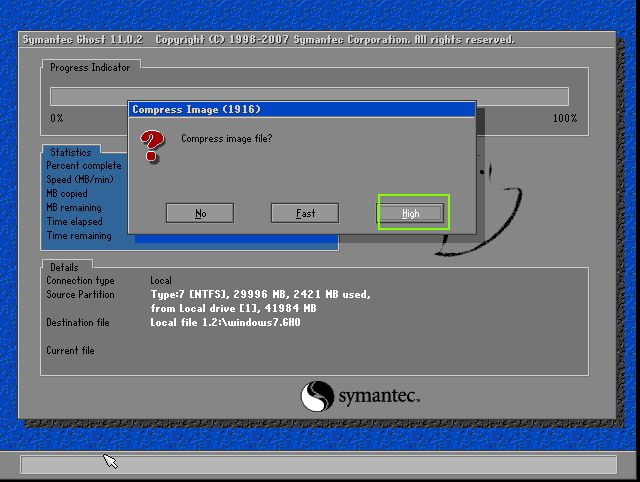640x482 pixels.
Task: Click the 'MB copied' statistic label
Action: tap(67, 193)
